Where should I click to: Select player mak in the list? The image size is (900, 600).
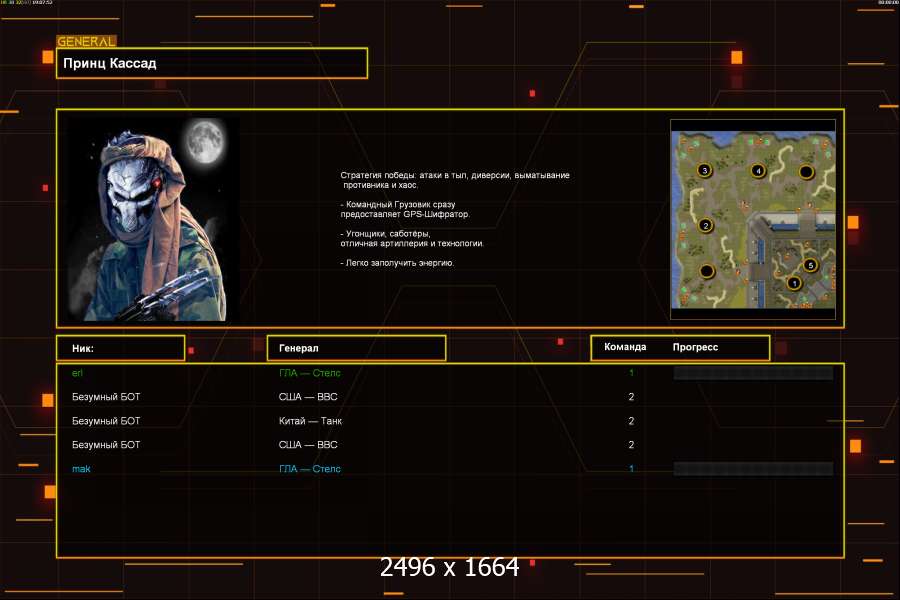(x=81, y=469)
